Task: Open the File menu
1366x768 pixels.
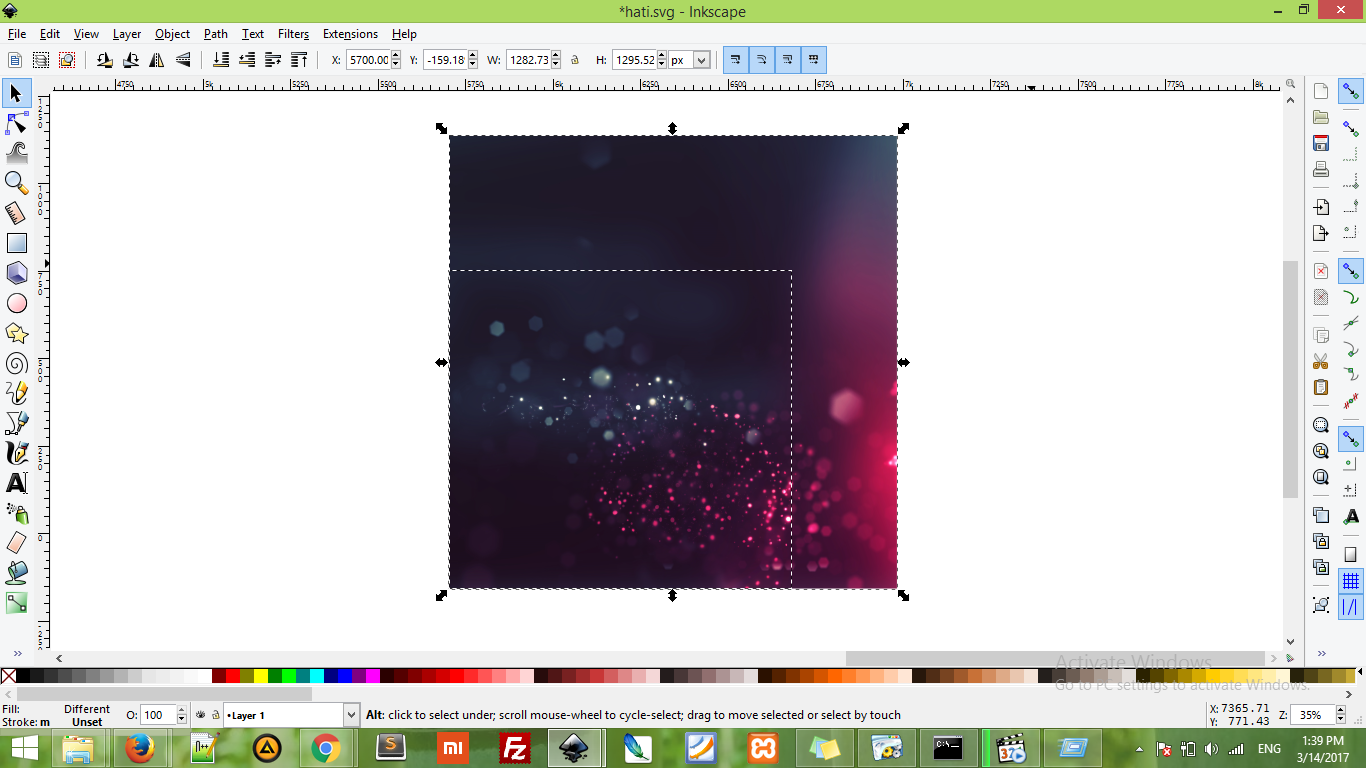Action: pyautogui.click(x=17, y=34)
